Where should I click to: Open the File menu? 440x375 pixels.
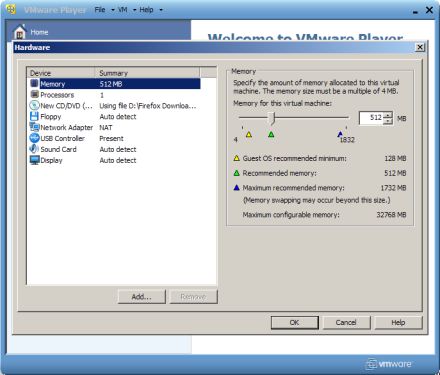tap(100, 10)
